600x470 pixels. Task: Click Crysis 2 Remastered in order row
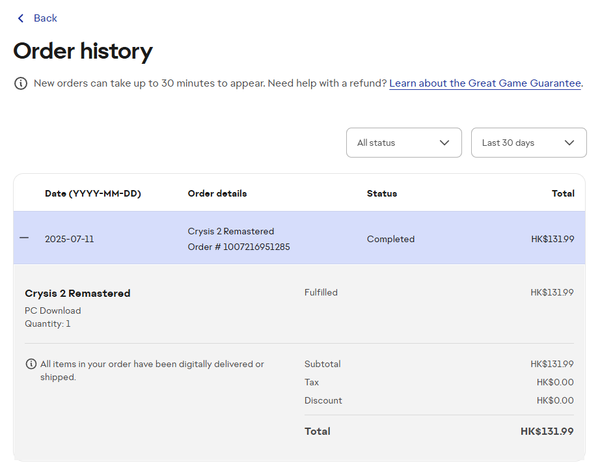point(231,232)
